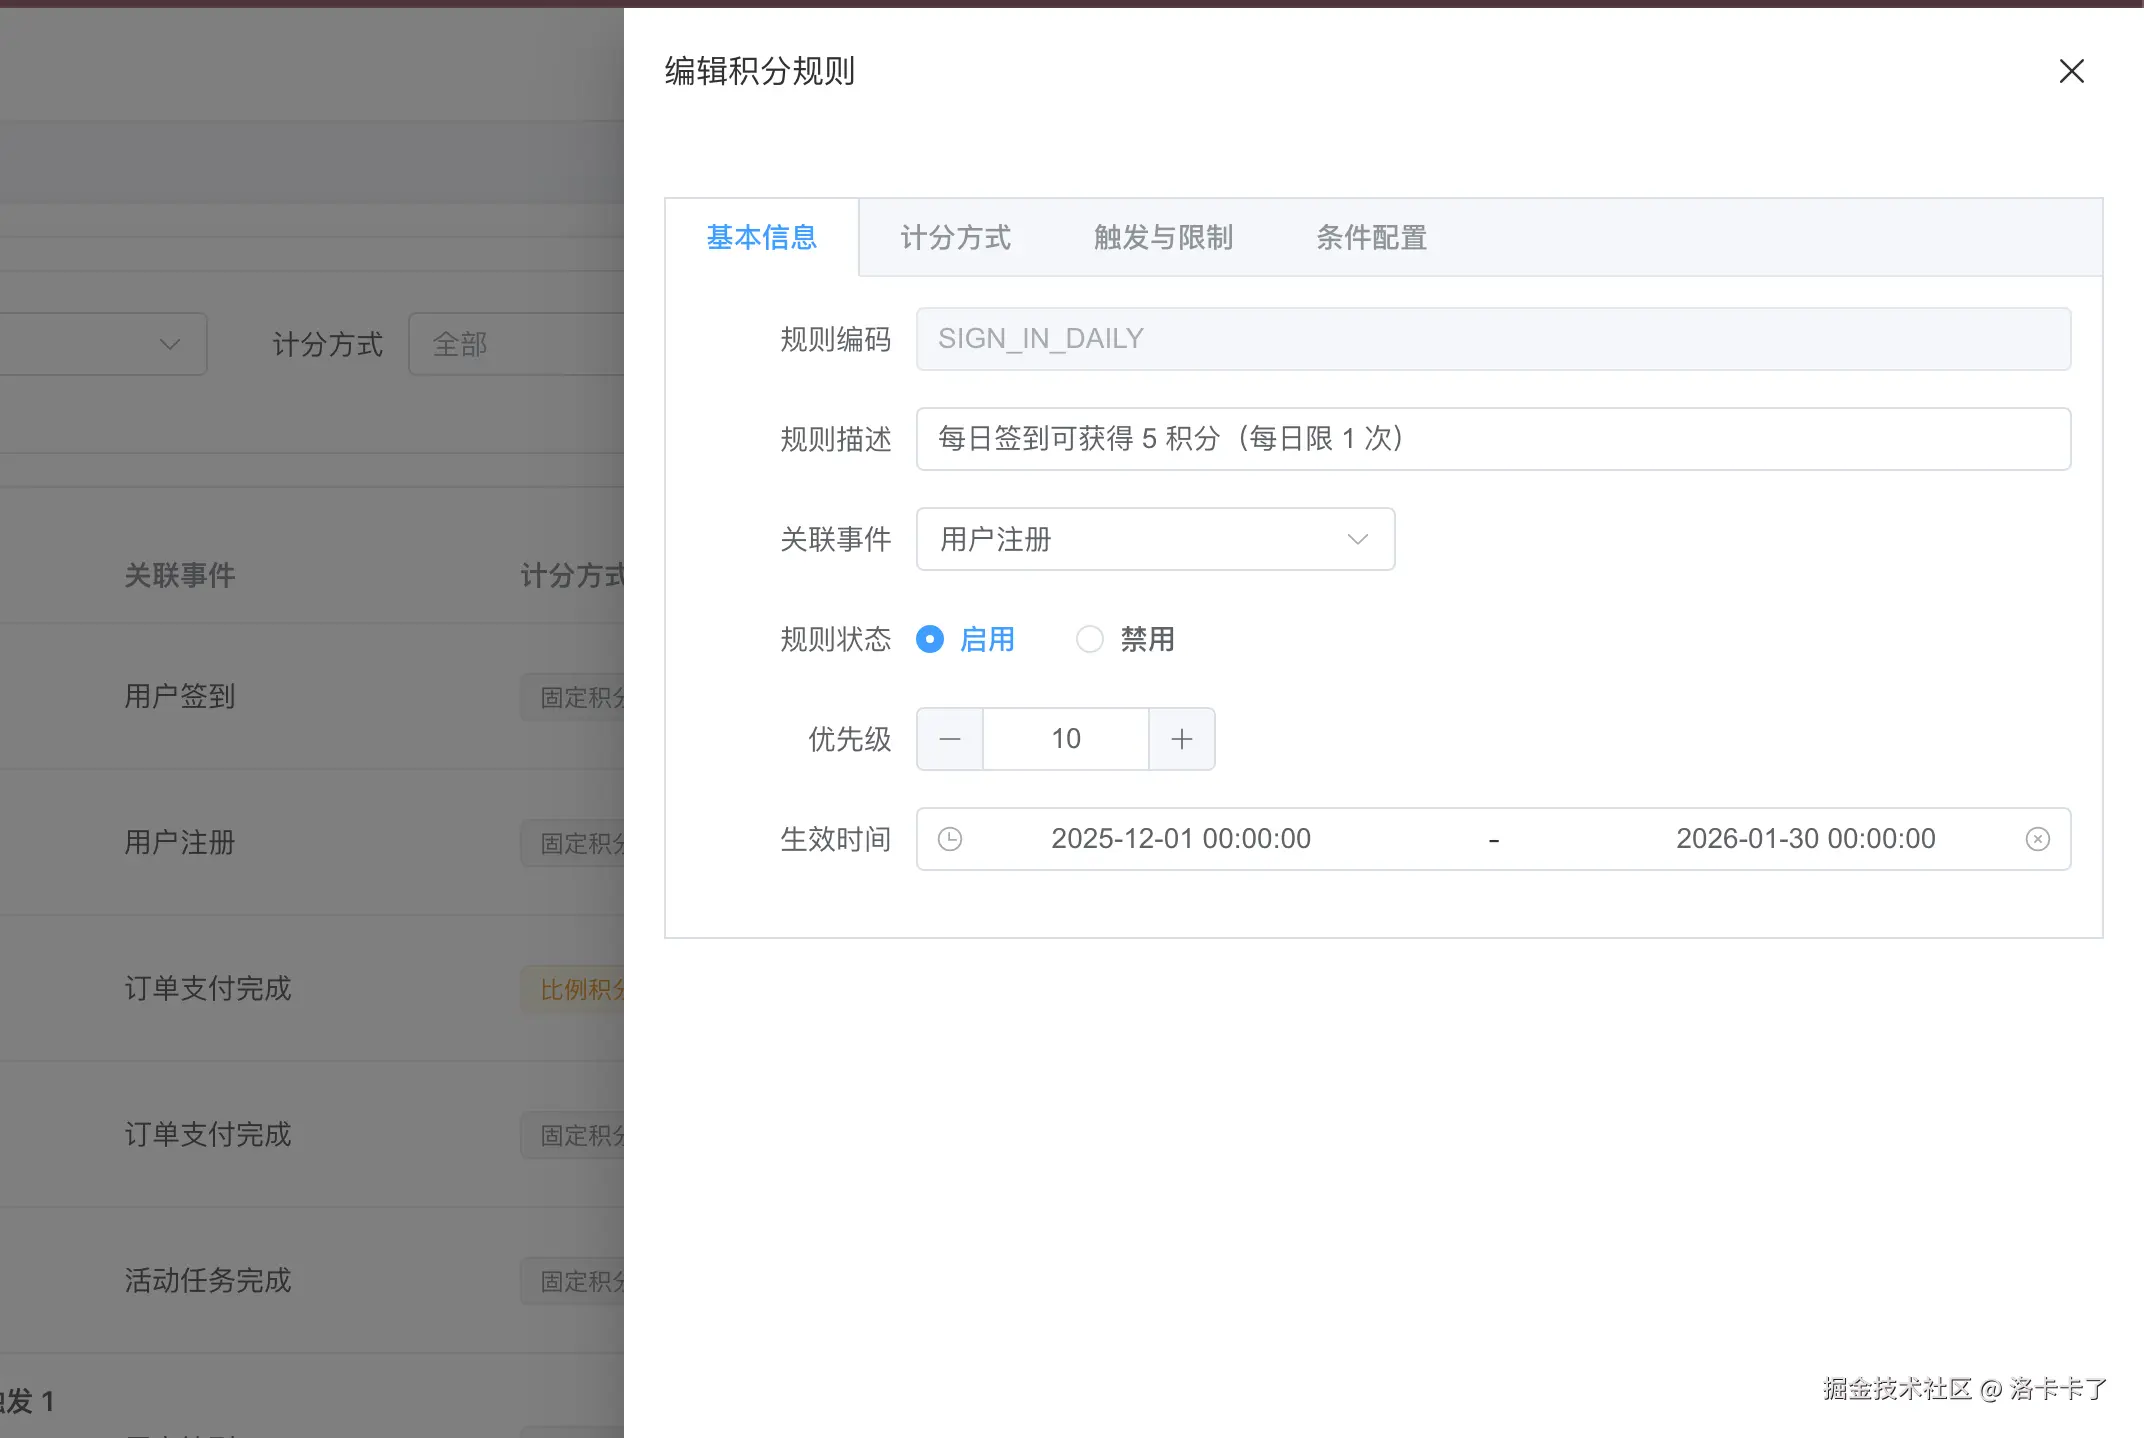Select the 启用 radio option
The image size is (2144, 1438).
click(930, 639)
